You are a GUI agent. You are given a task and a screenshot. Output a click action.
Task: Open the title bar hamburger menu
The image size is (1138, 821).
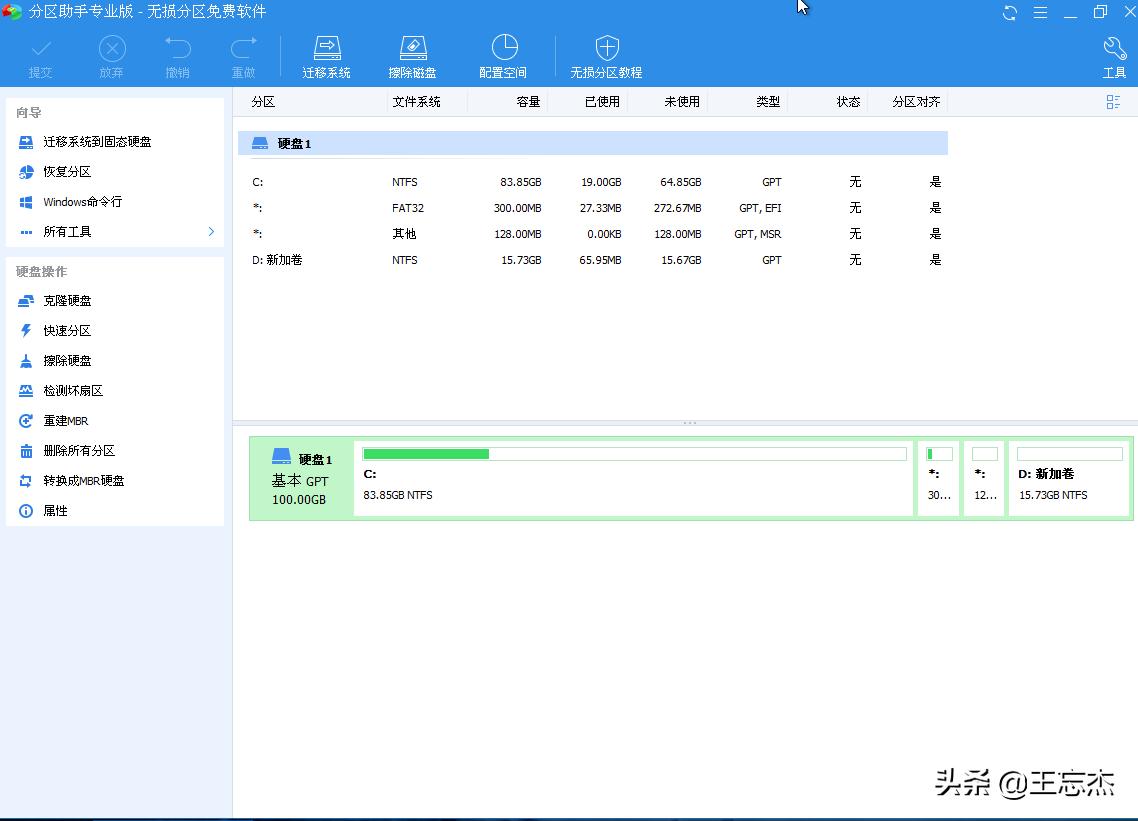click(x=1040, y=13)
